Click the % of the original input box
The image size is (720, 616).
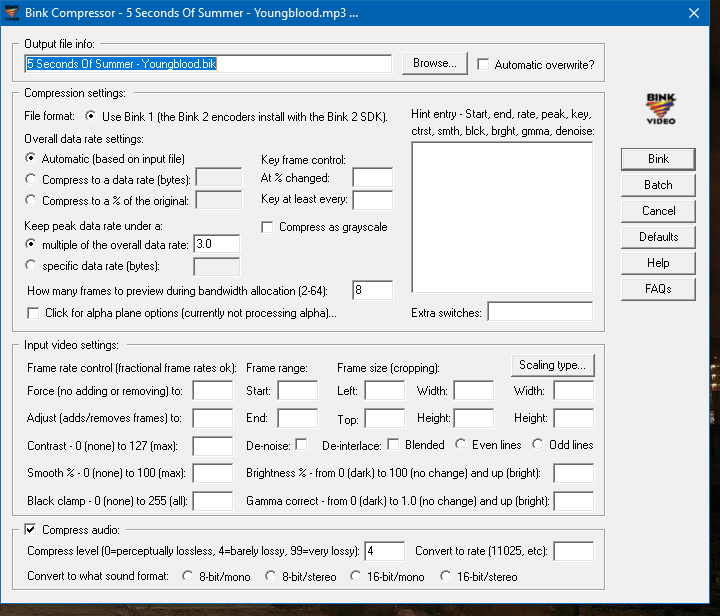click(219, 200)
